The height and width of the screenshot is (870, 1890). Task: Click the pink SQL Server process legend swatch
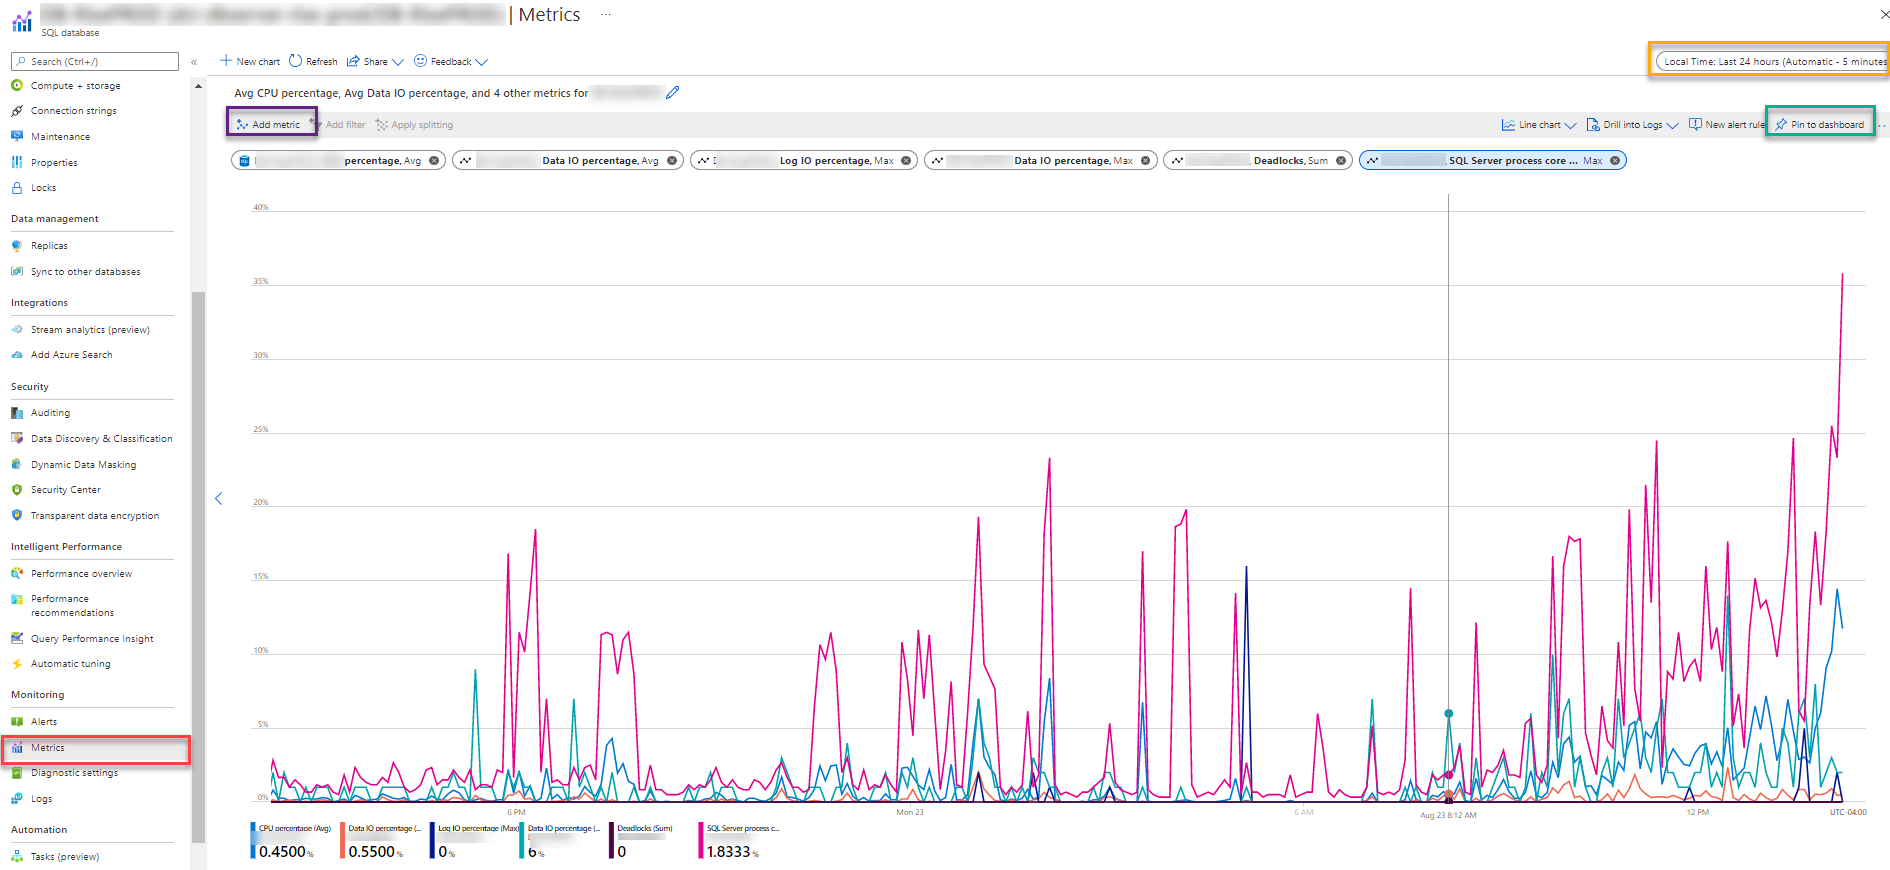[x=700, y=841]
